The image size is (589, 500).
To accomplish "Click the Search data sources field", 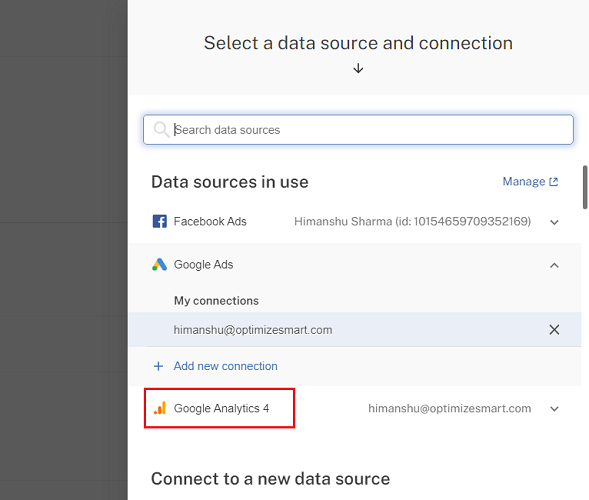I will tap(358, 130).
